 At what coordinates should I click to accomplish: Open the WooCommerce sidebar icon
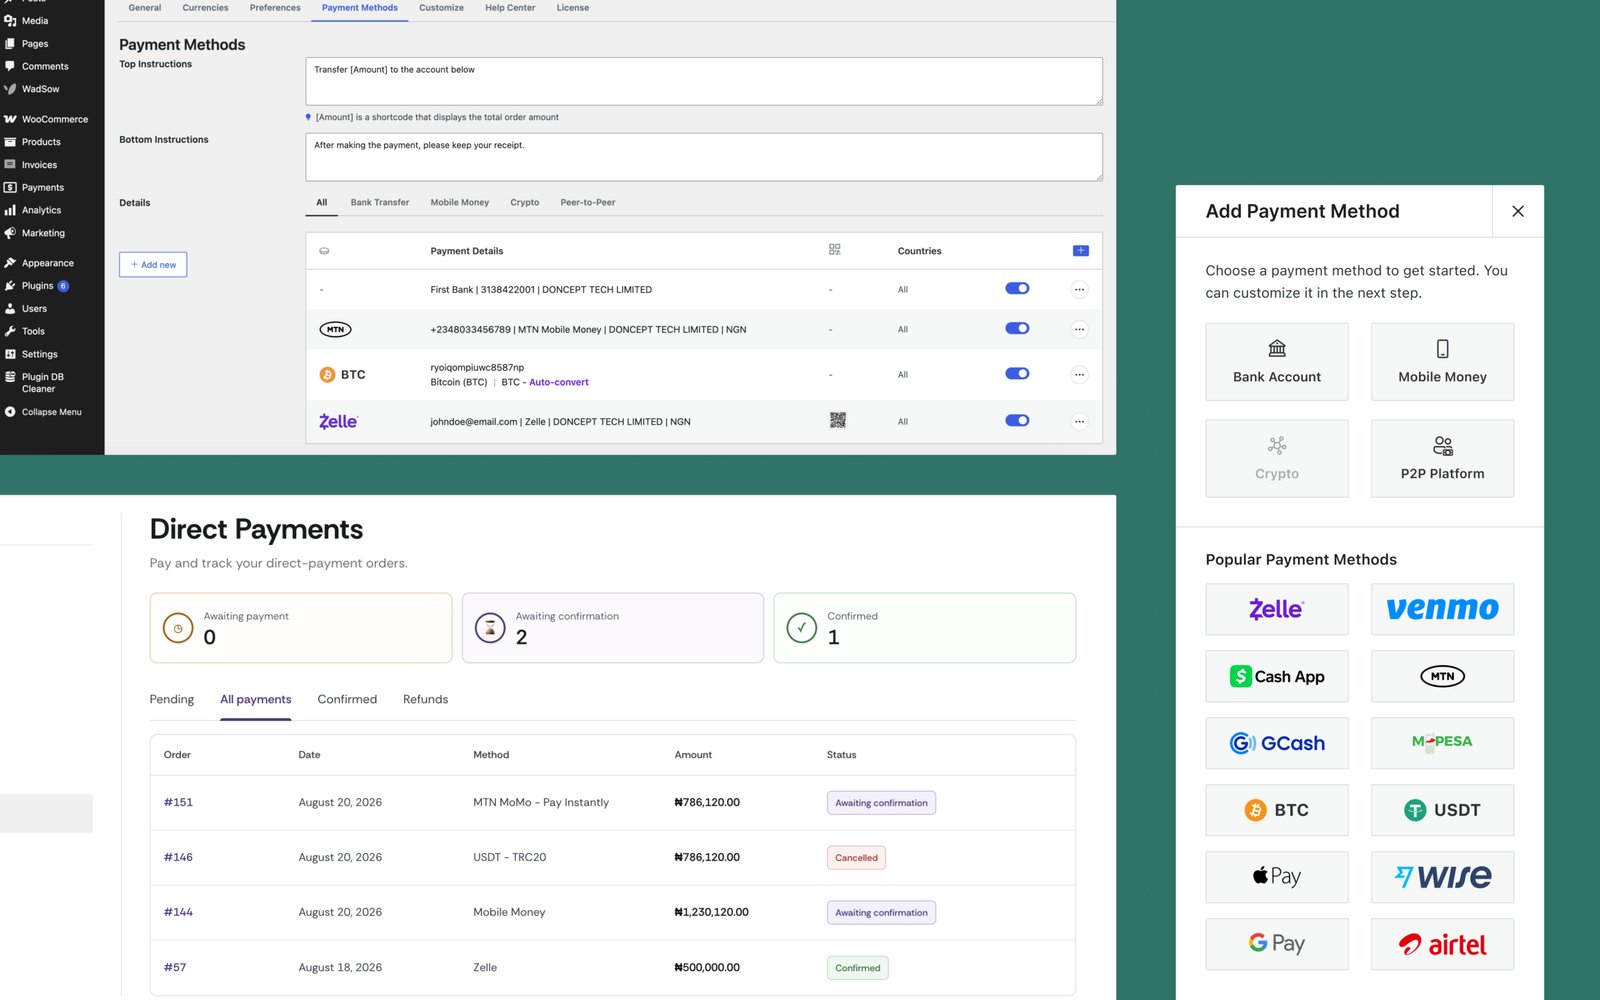click(x=10, y=119)
